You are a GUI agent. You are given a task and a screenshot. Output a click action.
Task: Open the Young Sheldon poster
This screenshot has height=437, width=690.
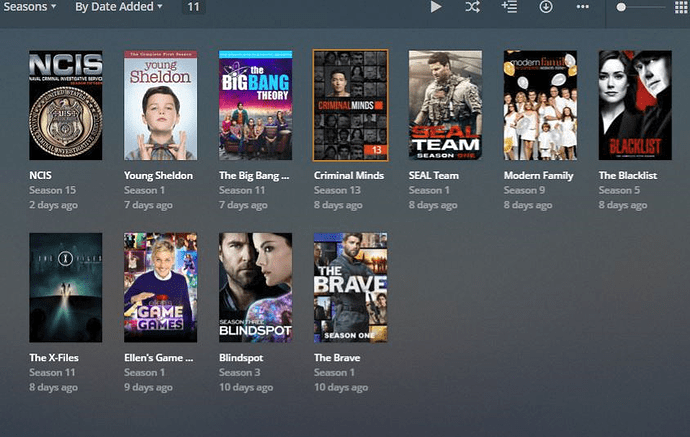tap(161, 105)
